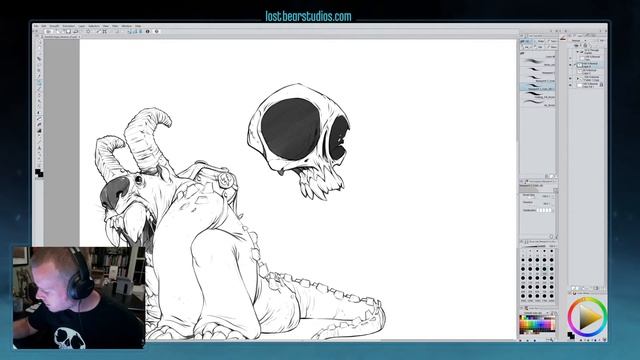Image resolution: width=640 pixels, height=360 pixels.
Task: Open the Help menu
Action: coord(138,26)
